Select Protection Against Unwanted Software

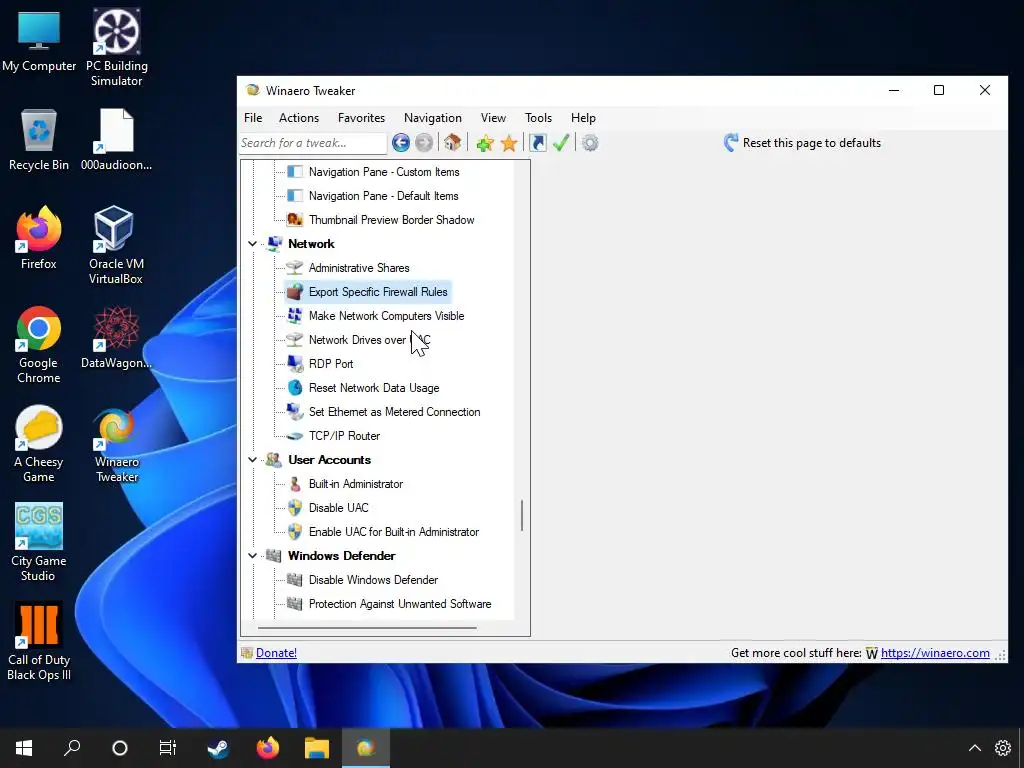(400, 603)
